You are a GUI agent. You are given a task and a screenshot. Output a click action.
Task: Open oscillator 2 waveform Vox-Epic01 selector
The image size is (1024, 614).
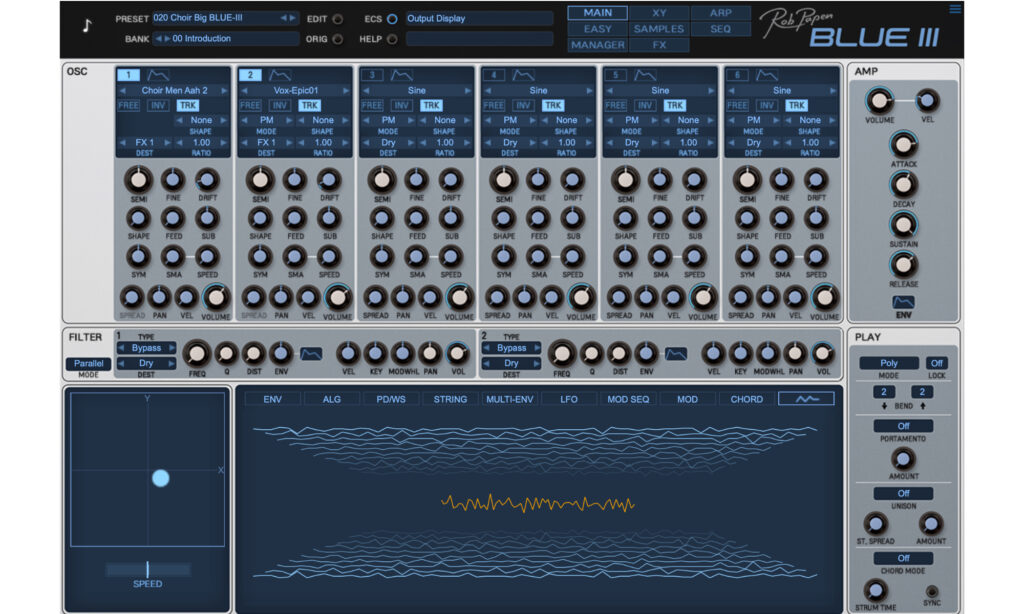tap(295, 90)
